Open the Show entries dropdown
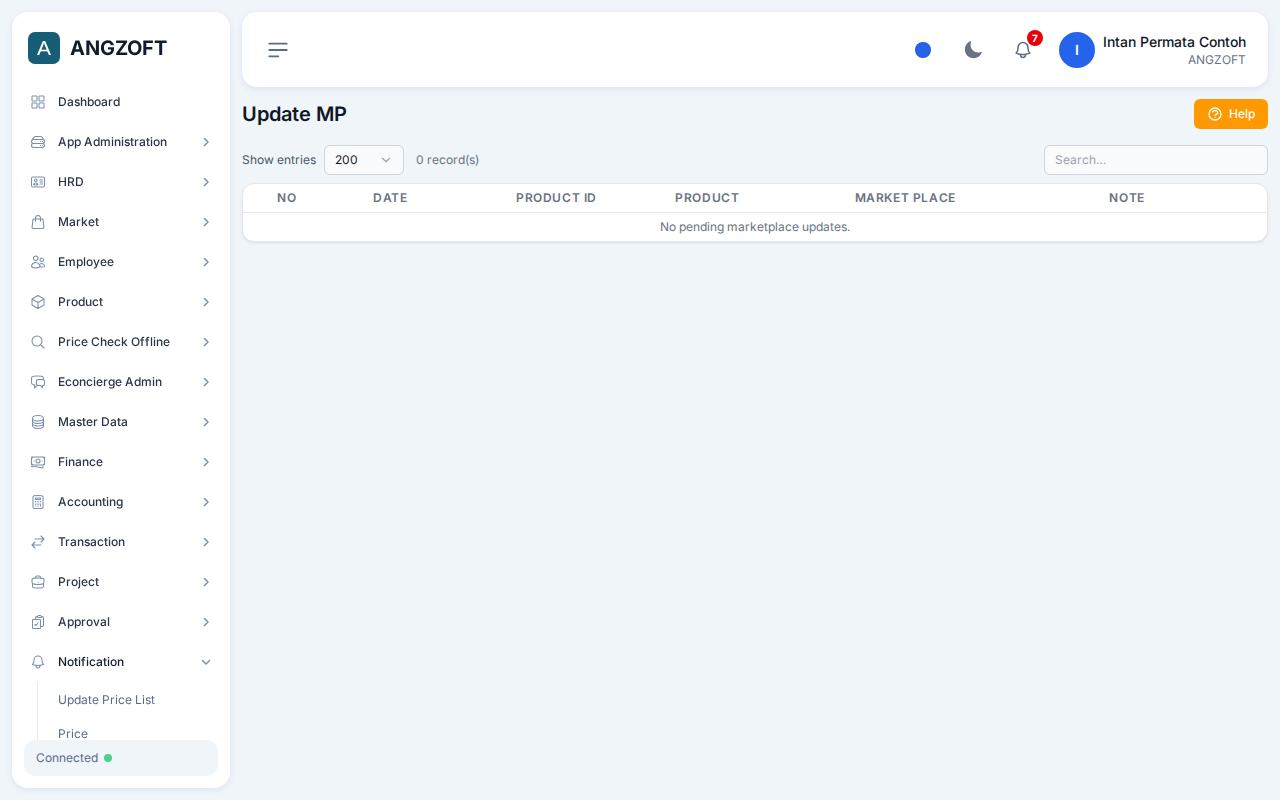Viewport: 1280px width, 800px height. [x=364, y=160]
